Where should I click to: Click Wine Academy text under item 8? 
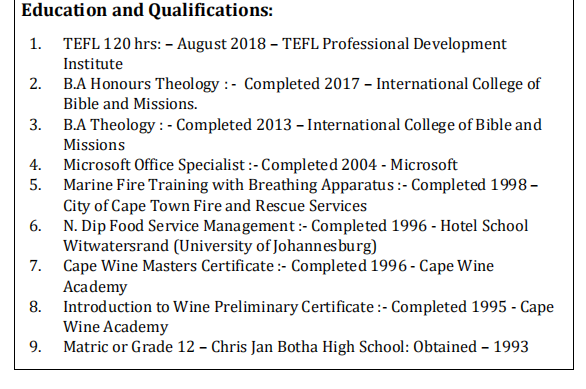click(x=116, y=327)
